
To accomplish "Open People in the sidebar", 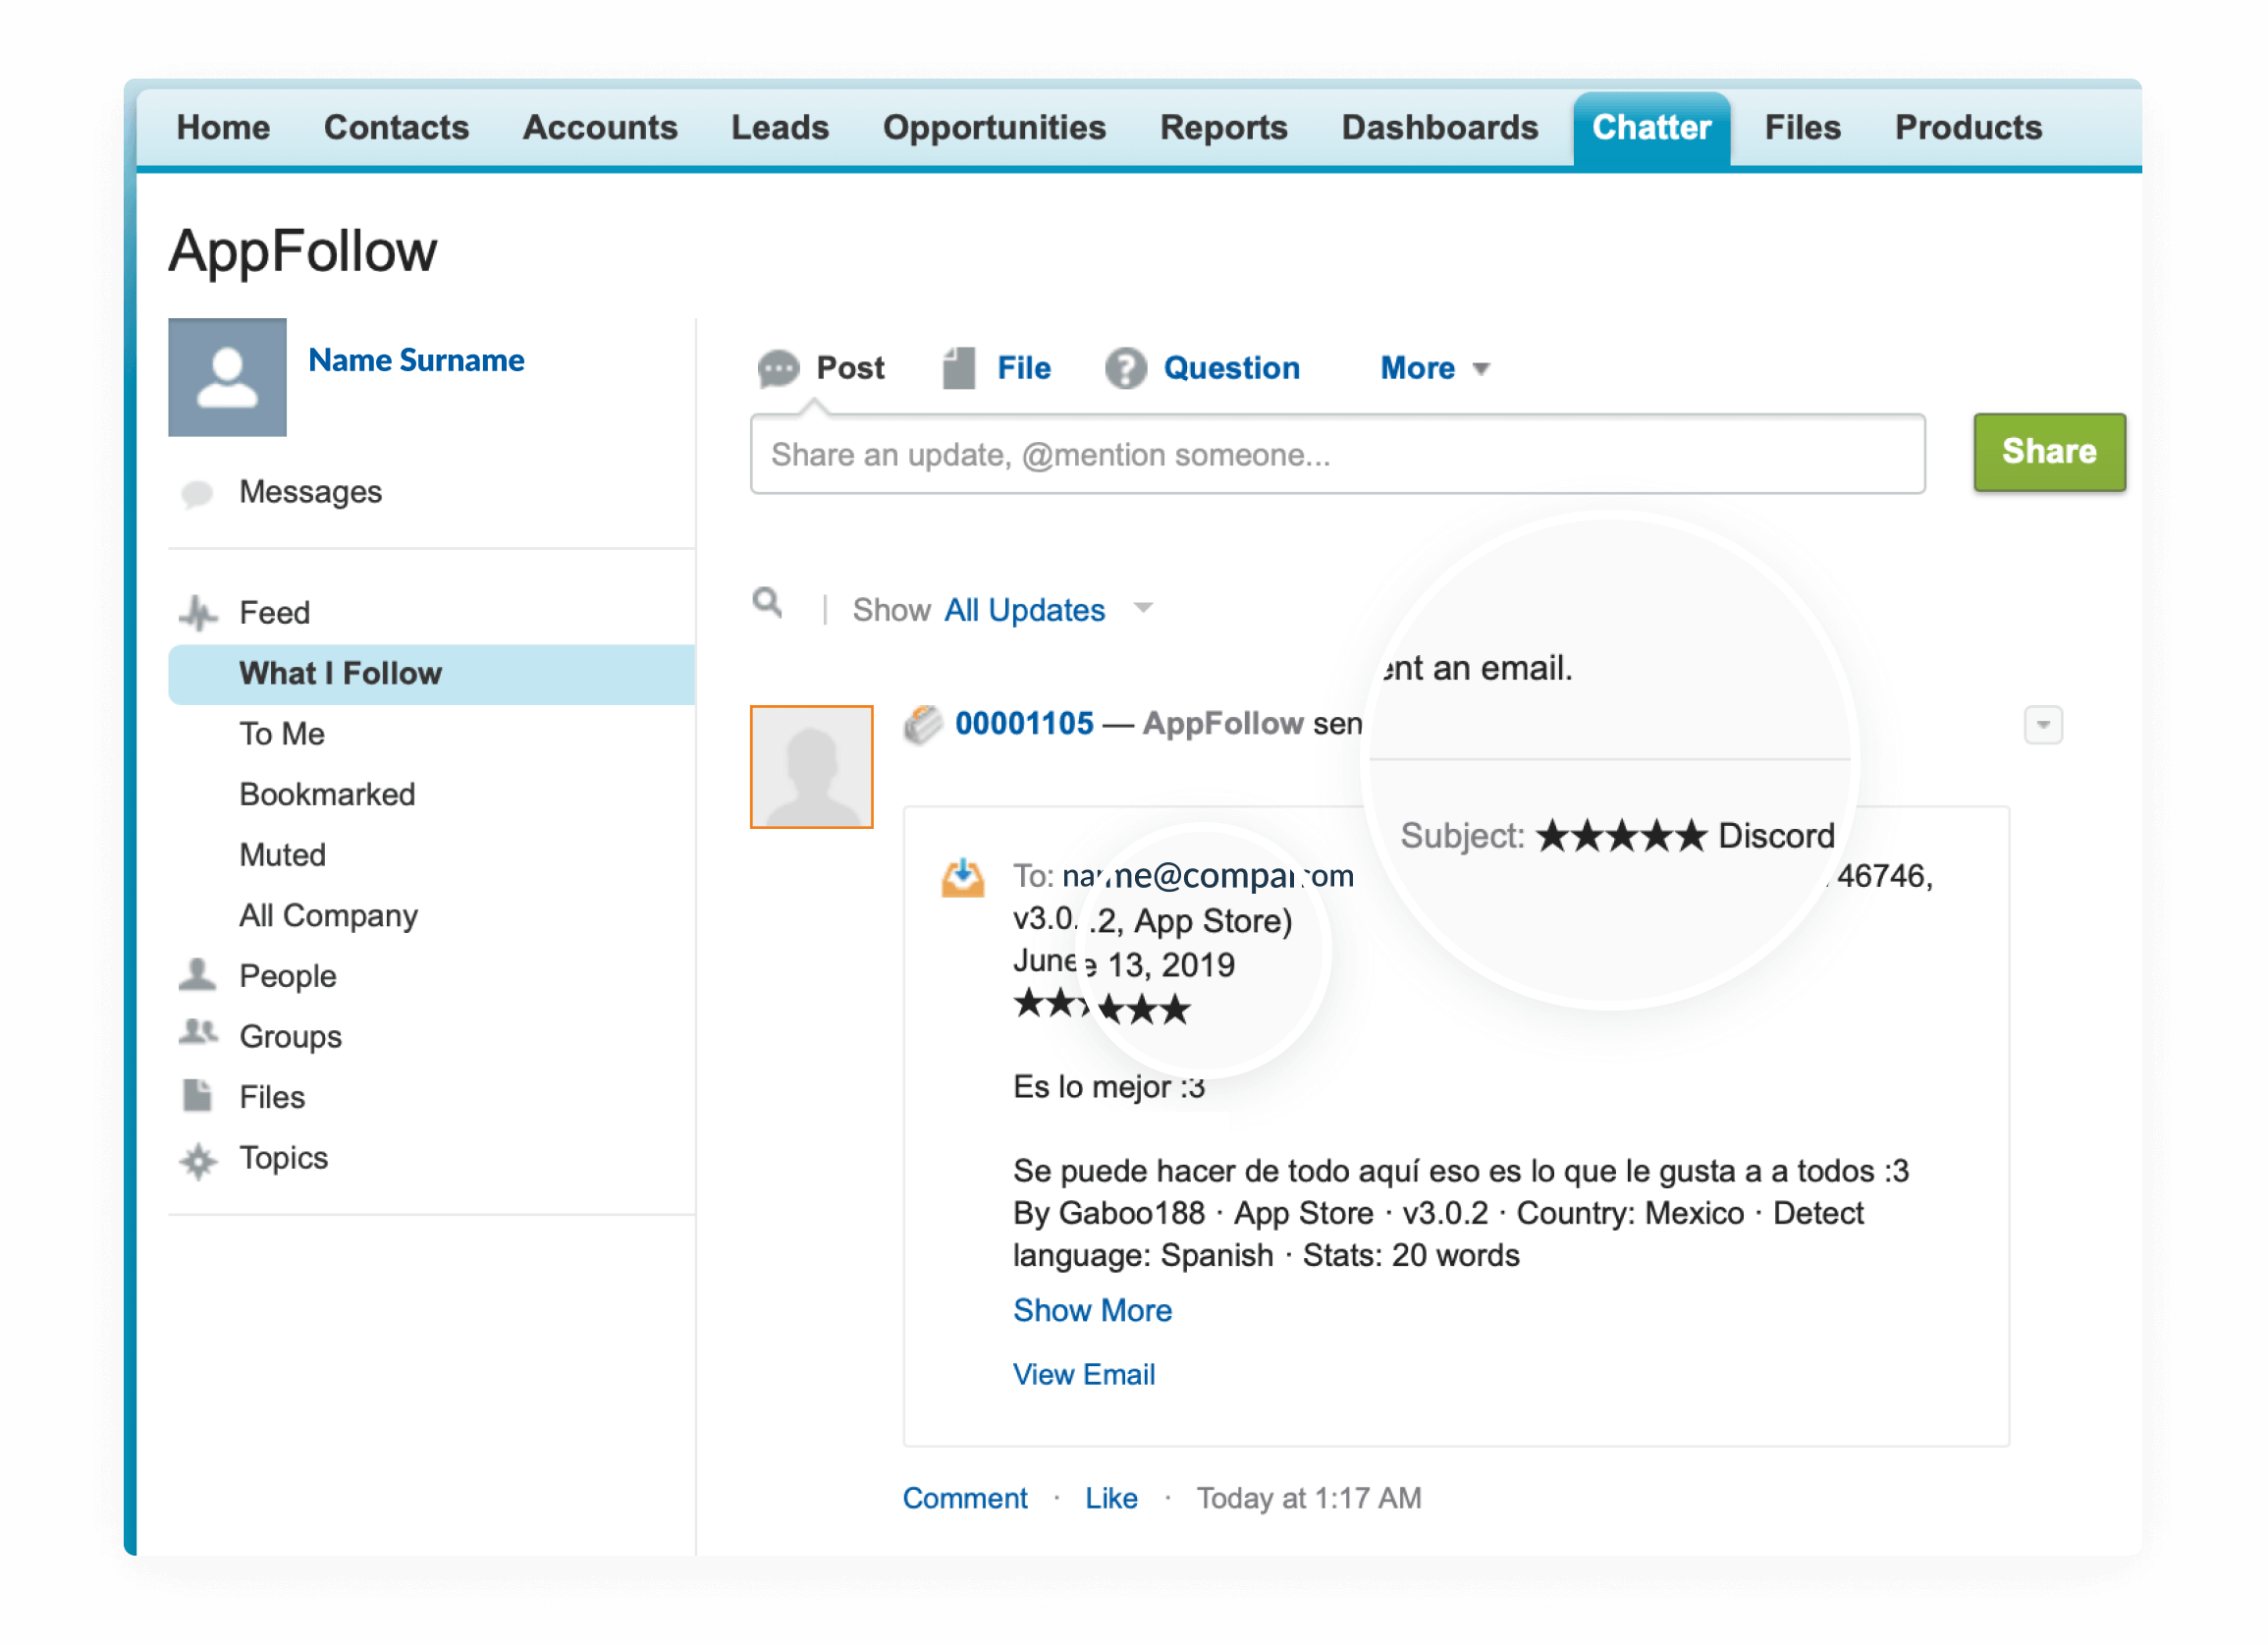I will pyautogui.click(x=288, y=977).
